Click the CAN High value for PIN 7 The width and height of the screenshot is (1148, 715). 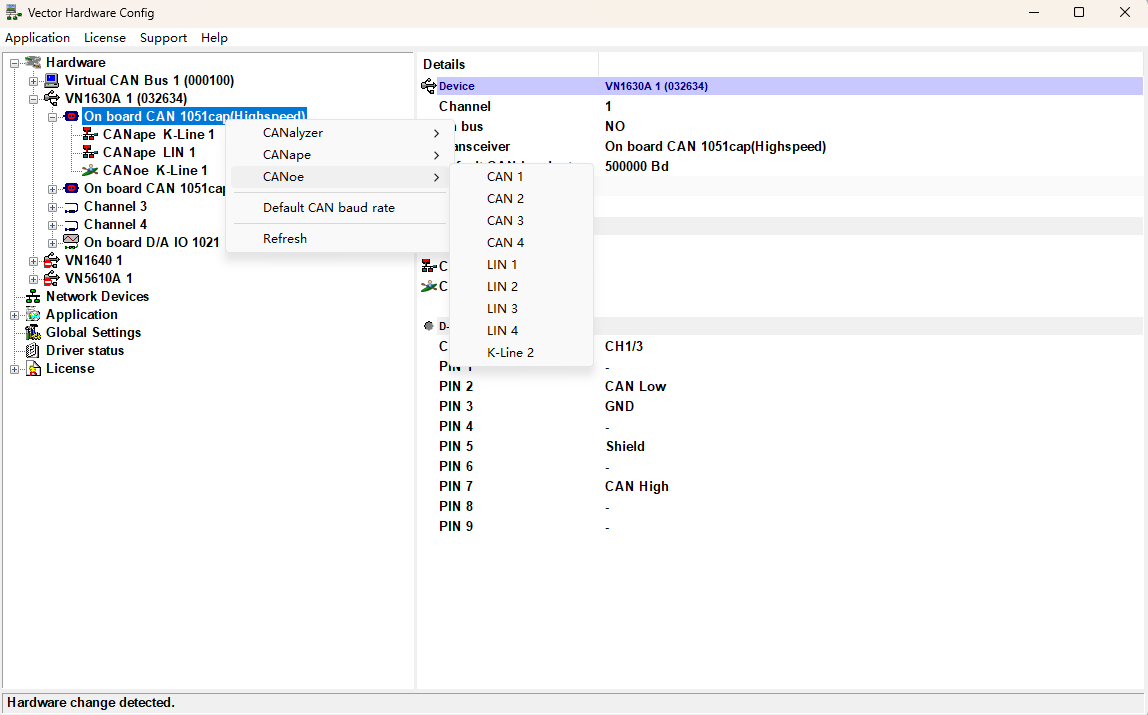[637, 487]
